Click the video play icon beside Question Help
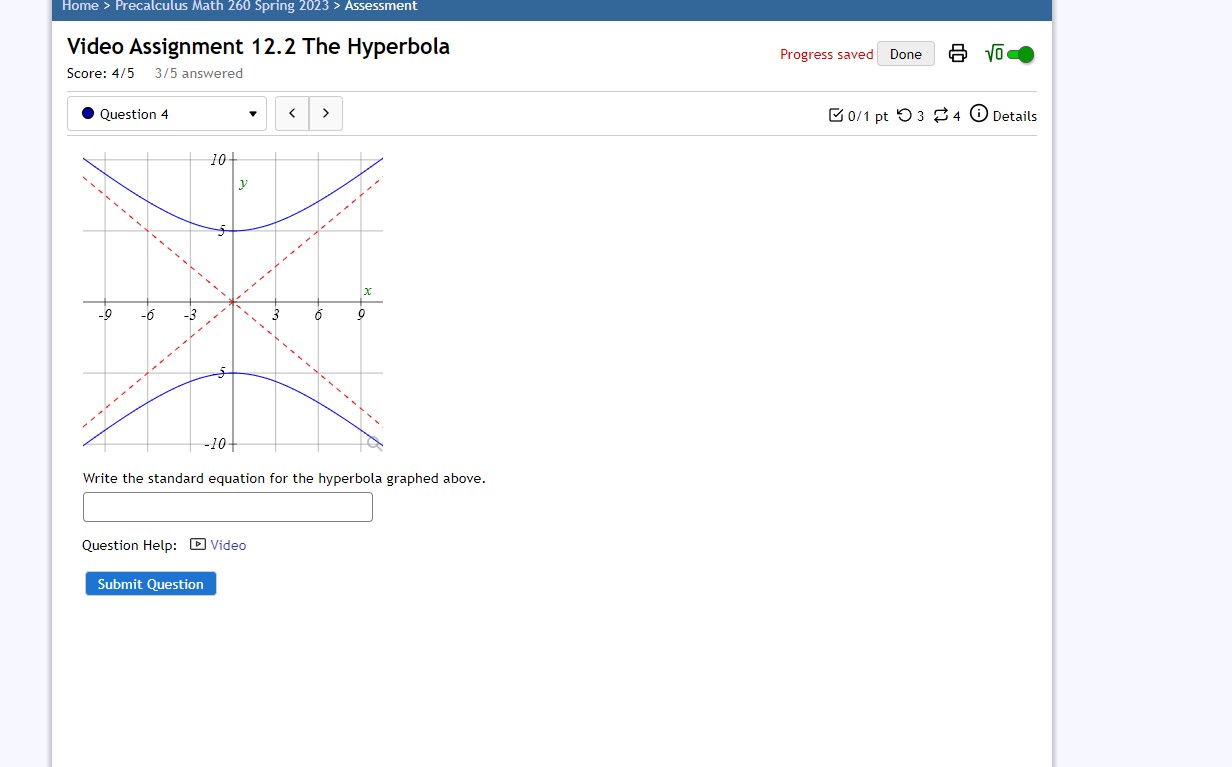Viewport: 1232px width, 767px height. tap(197, 545)
